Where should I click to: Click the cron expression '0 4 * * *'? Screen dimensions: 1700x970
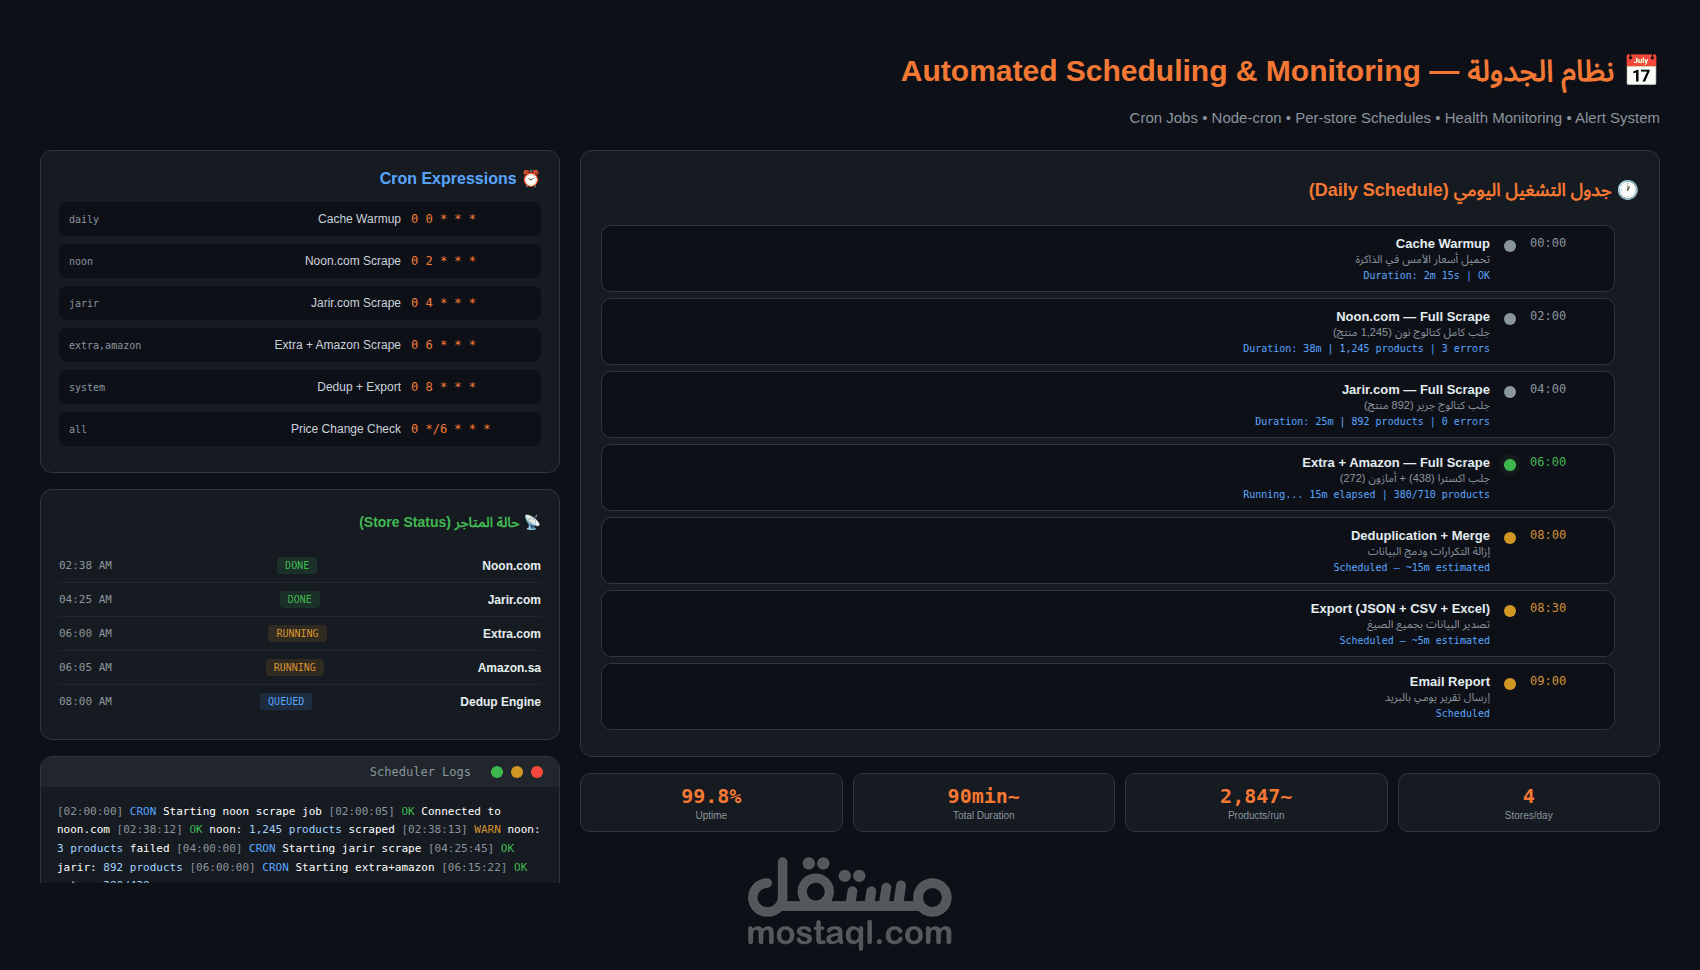pos(443,303)
